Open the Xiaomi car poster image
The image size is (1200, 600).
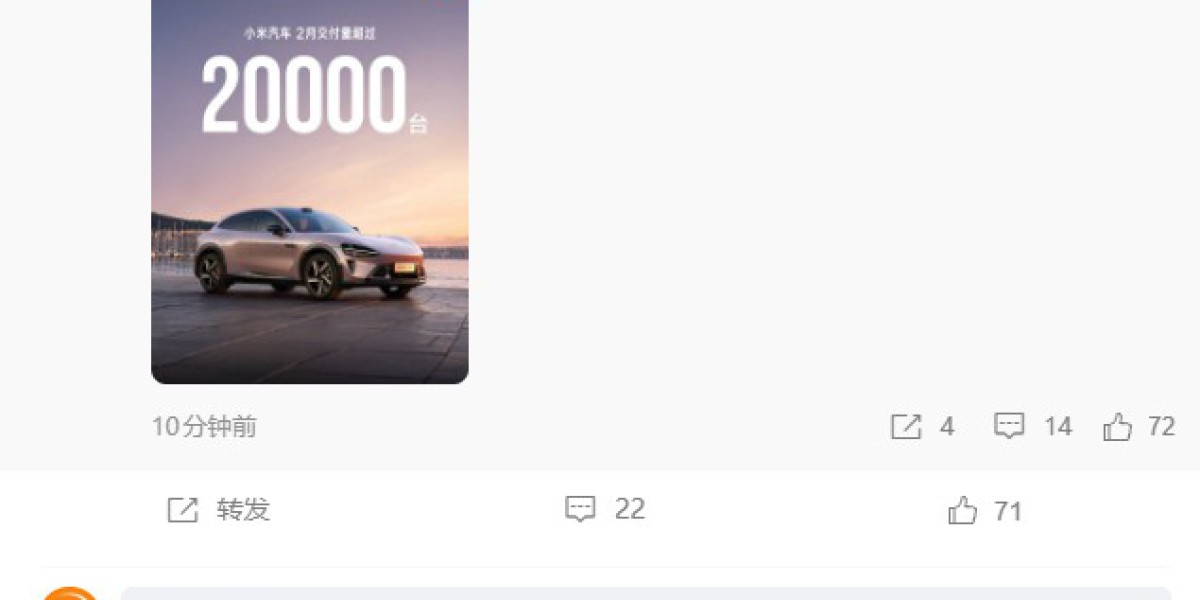(310, 191)
